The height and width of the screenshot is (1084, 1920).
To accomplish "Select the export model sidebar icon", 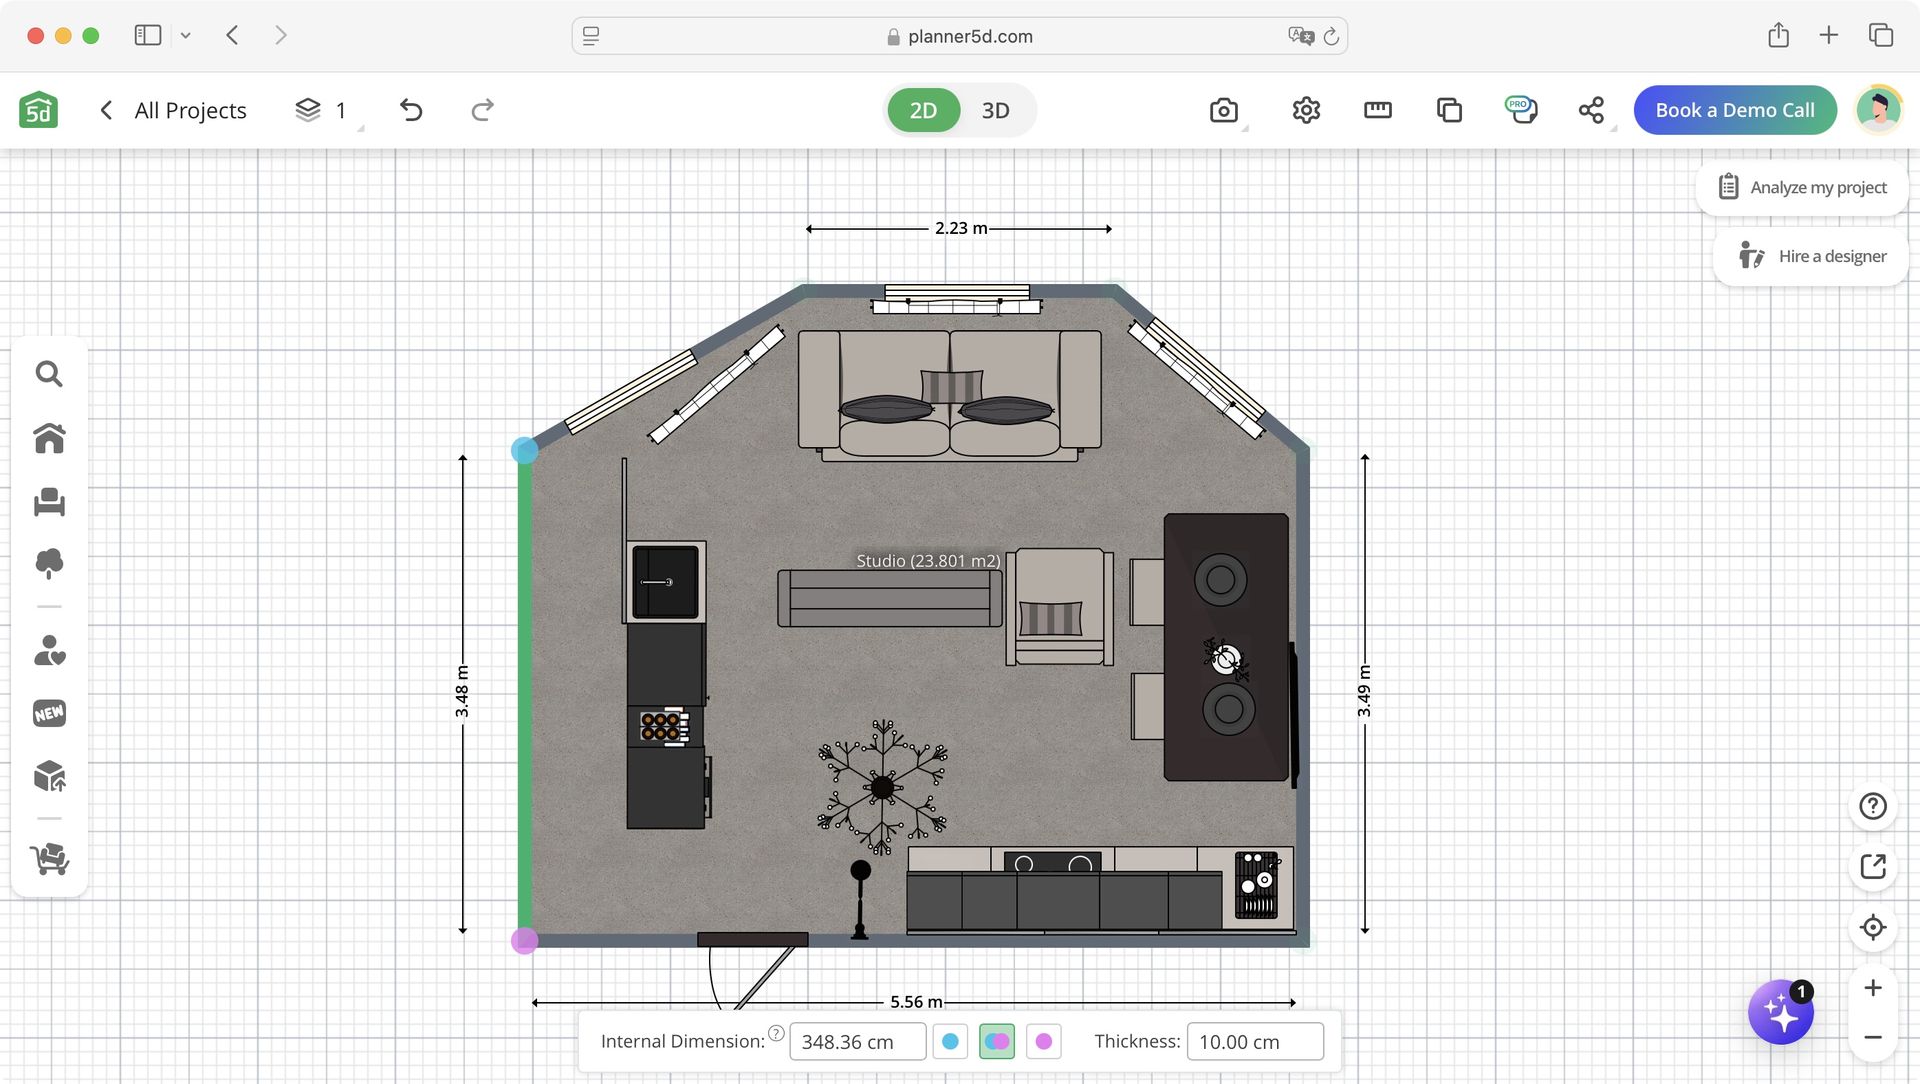I will [49, 775].
